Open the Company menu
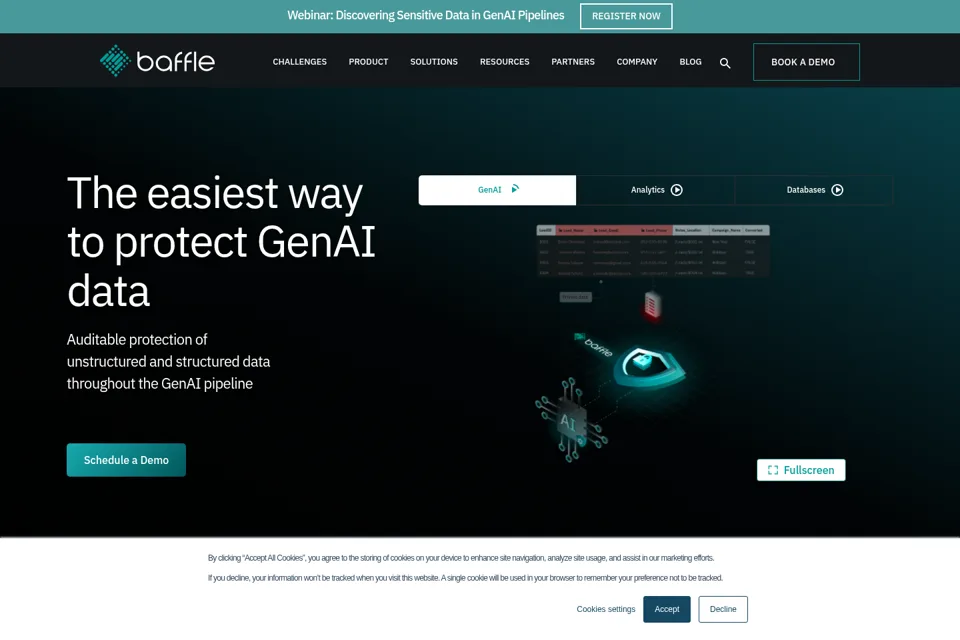960x640 pixels. 637,62
